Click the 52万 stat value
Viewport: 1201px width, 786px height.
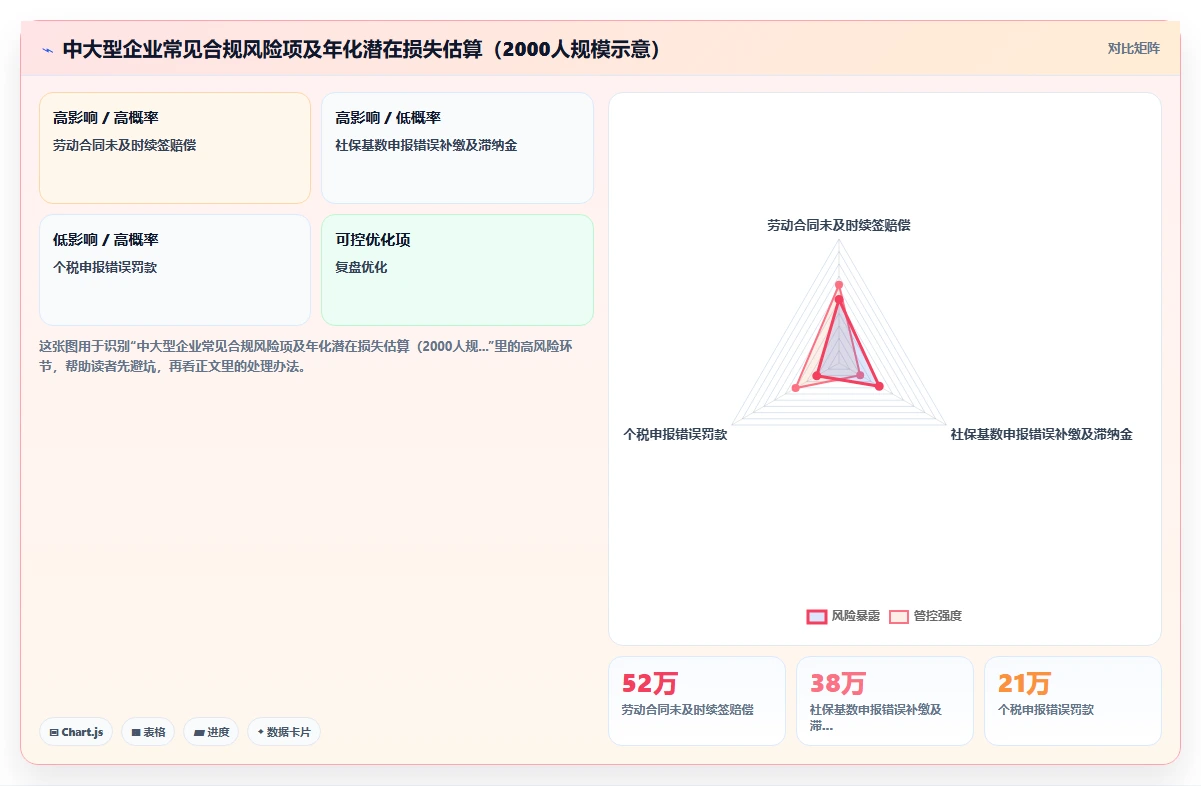[x=650, y=684]
